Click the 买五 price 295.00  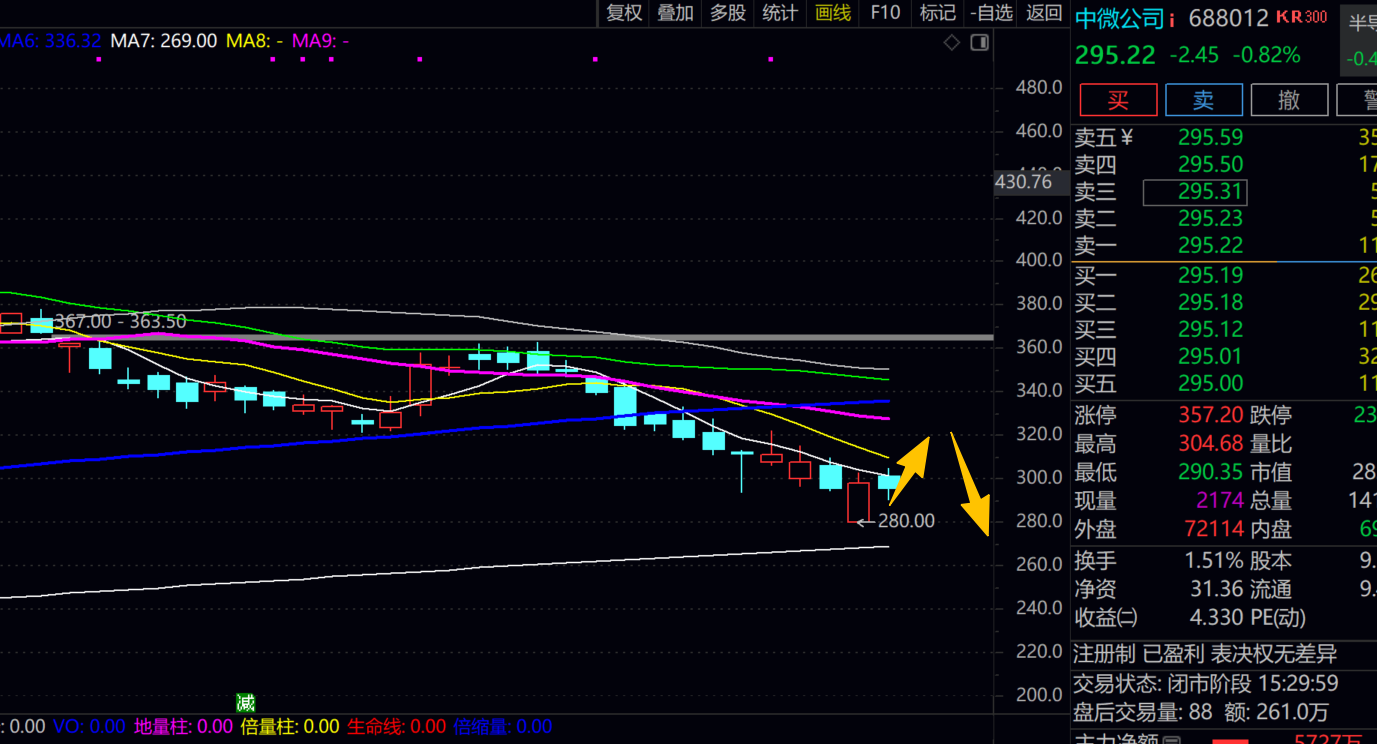pyautogui.click(x=1210, y=384)
